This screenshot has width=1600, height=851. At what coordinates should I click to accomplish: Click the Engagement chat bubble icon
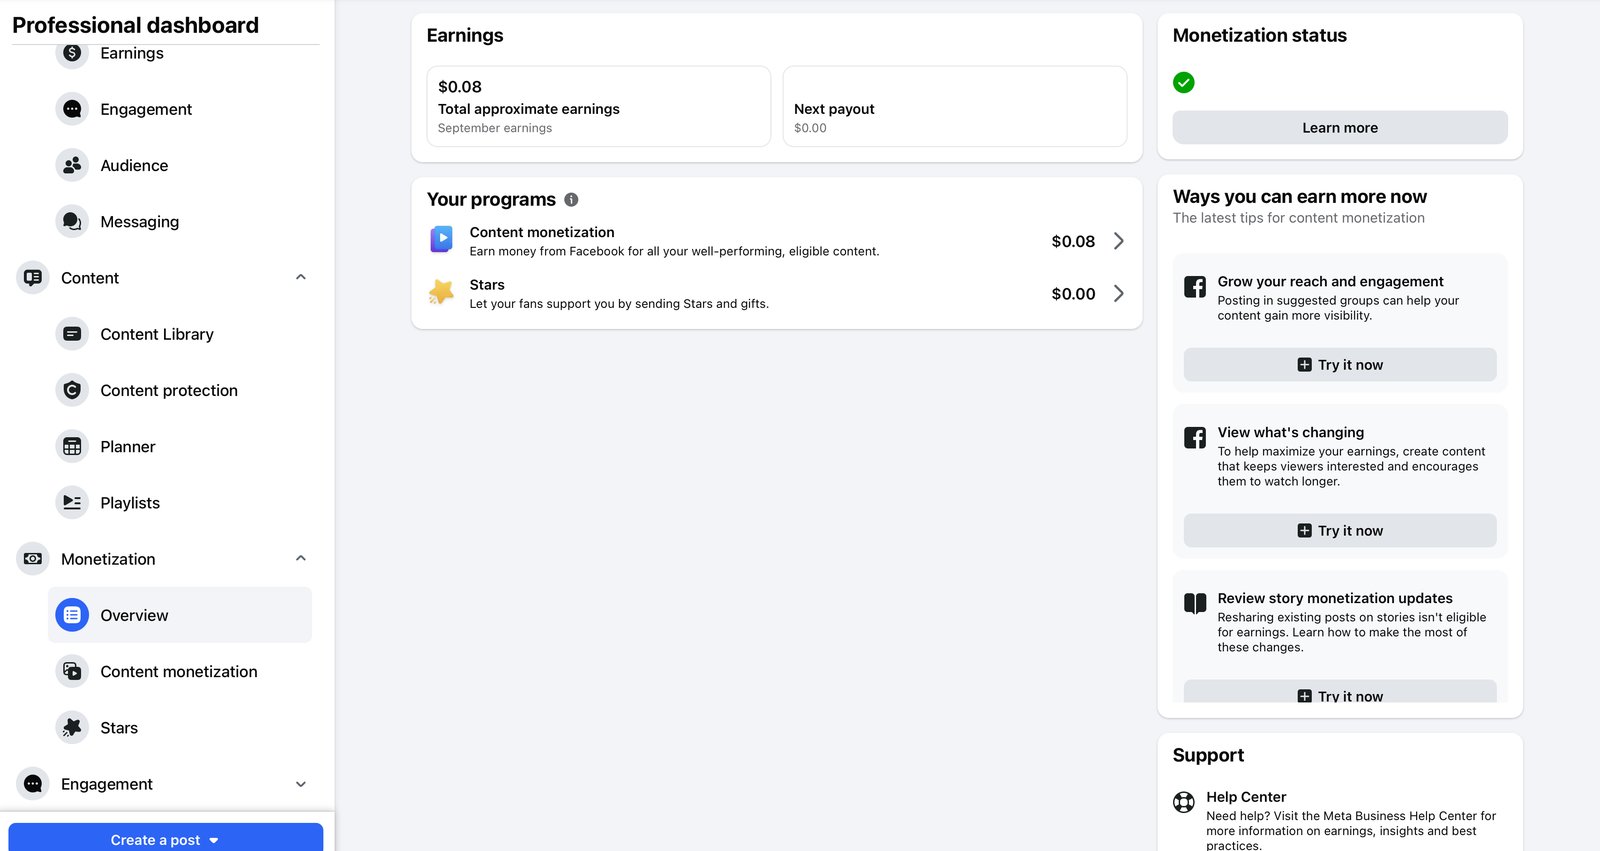pyautogui.click(x=72, y=109)
